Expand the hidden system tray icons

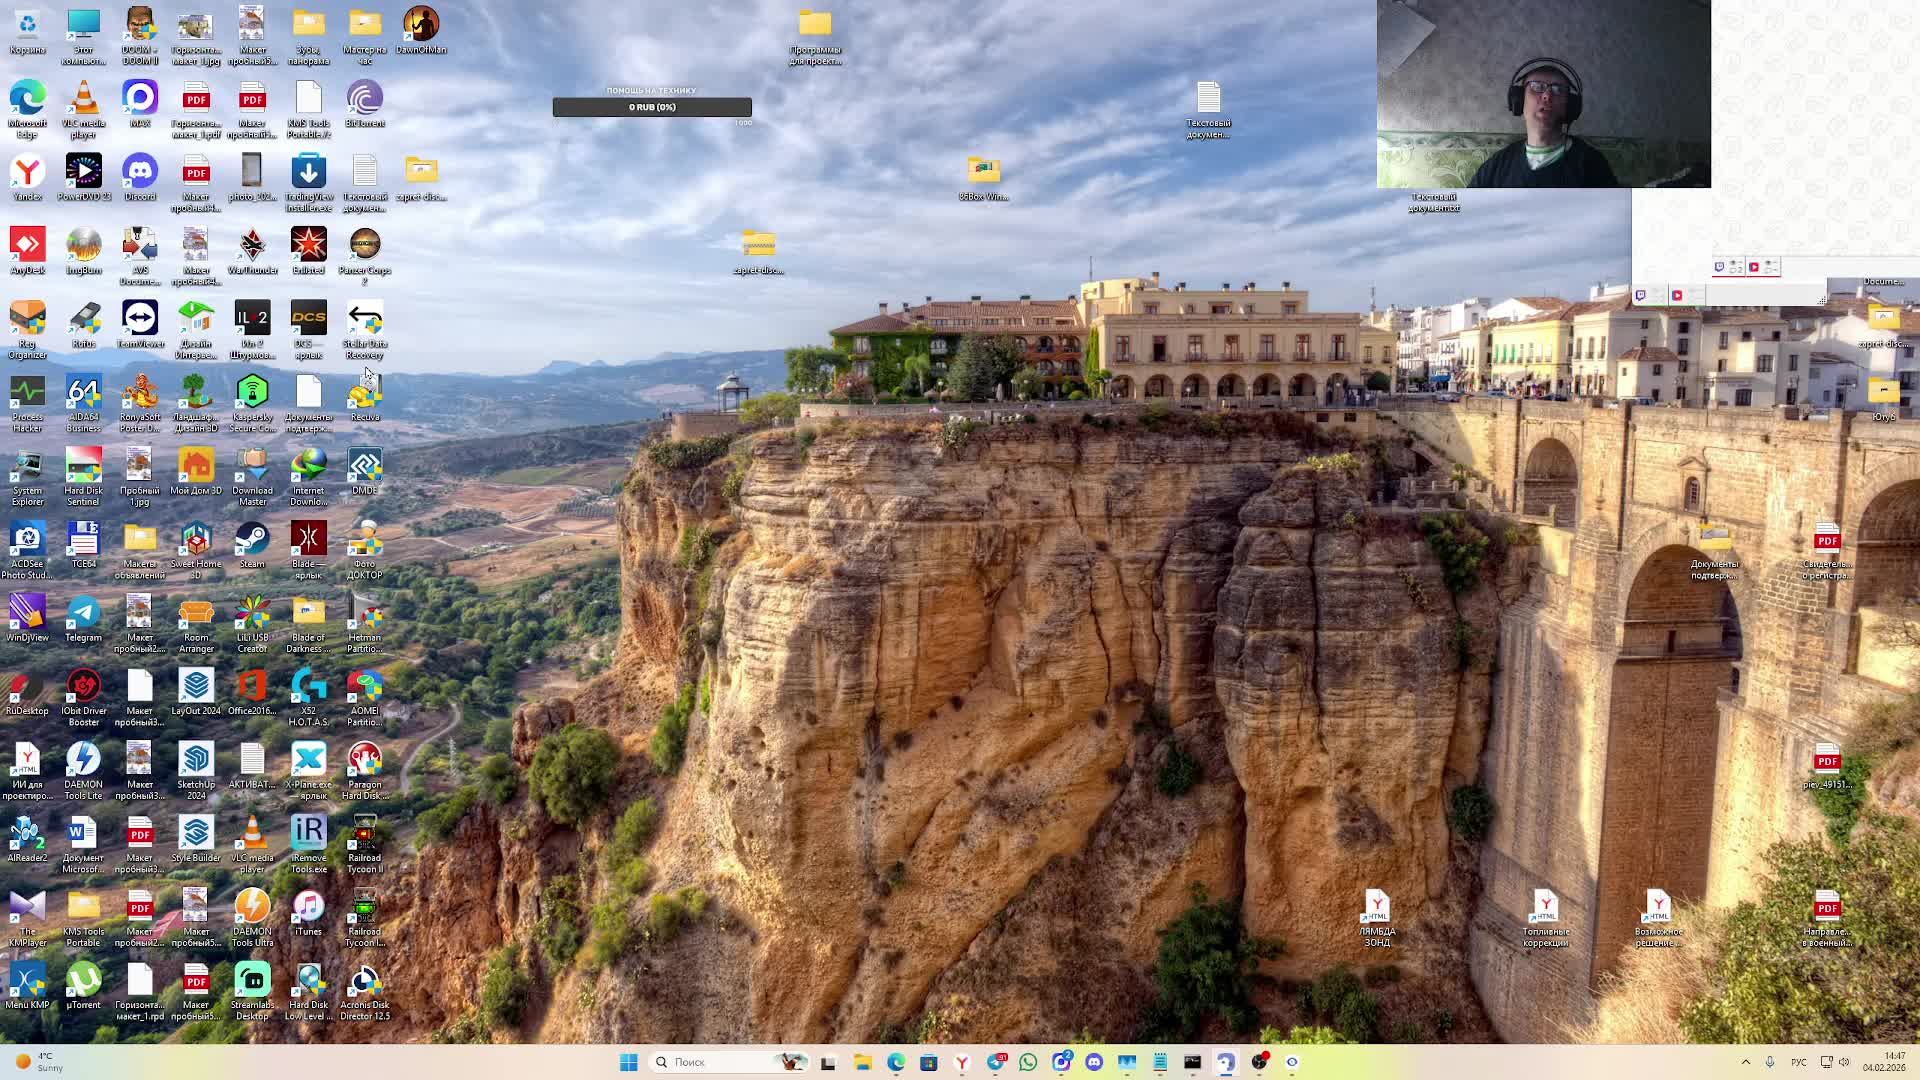(1746, 1062)
